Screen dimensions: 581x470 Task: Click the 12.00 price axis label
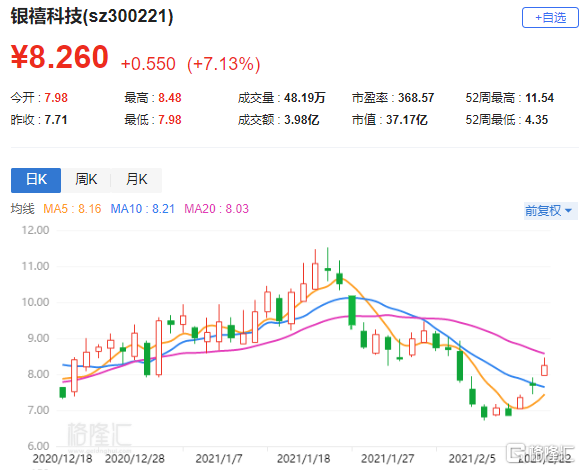pyautogui.click(x=35, y=230)
